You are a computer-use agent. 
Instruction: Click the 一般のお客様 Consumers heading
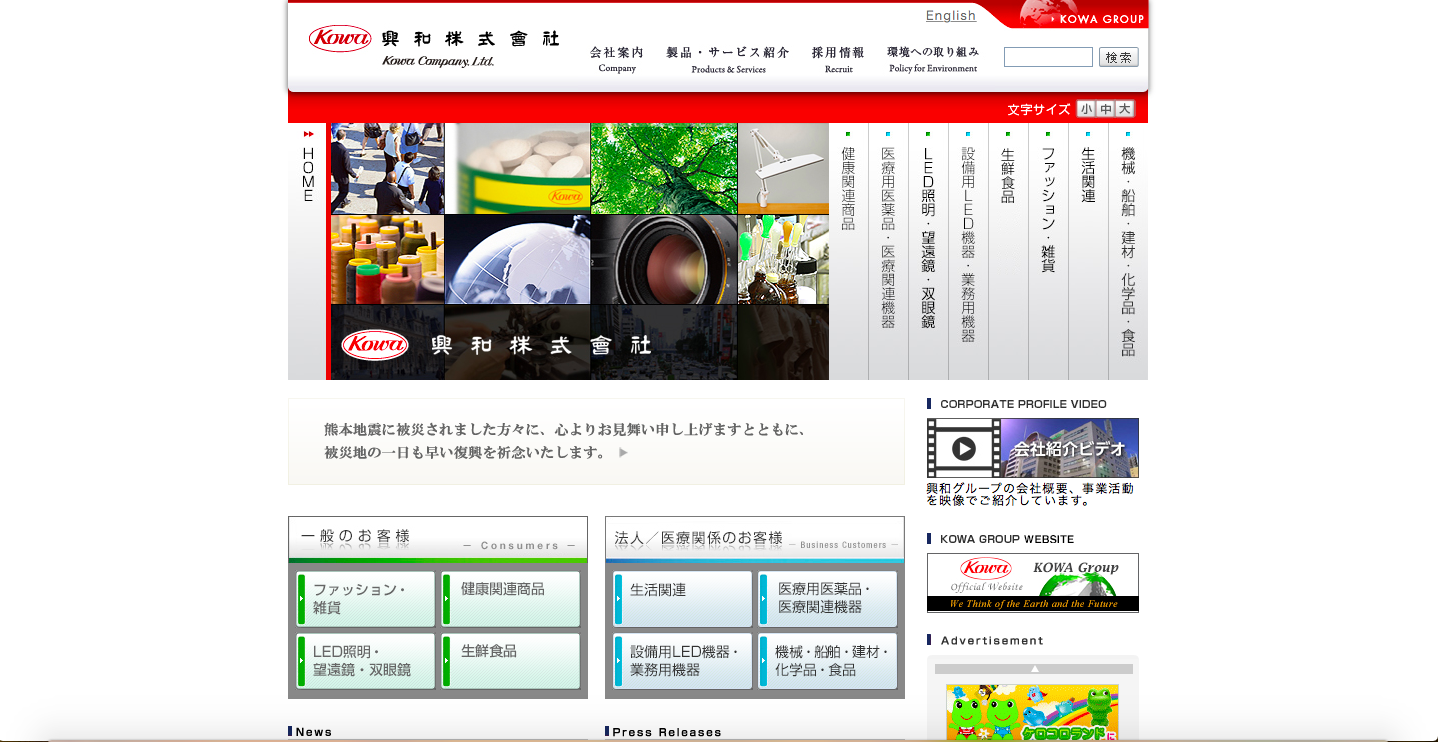coord(438,539)
